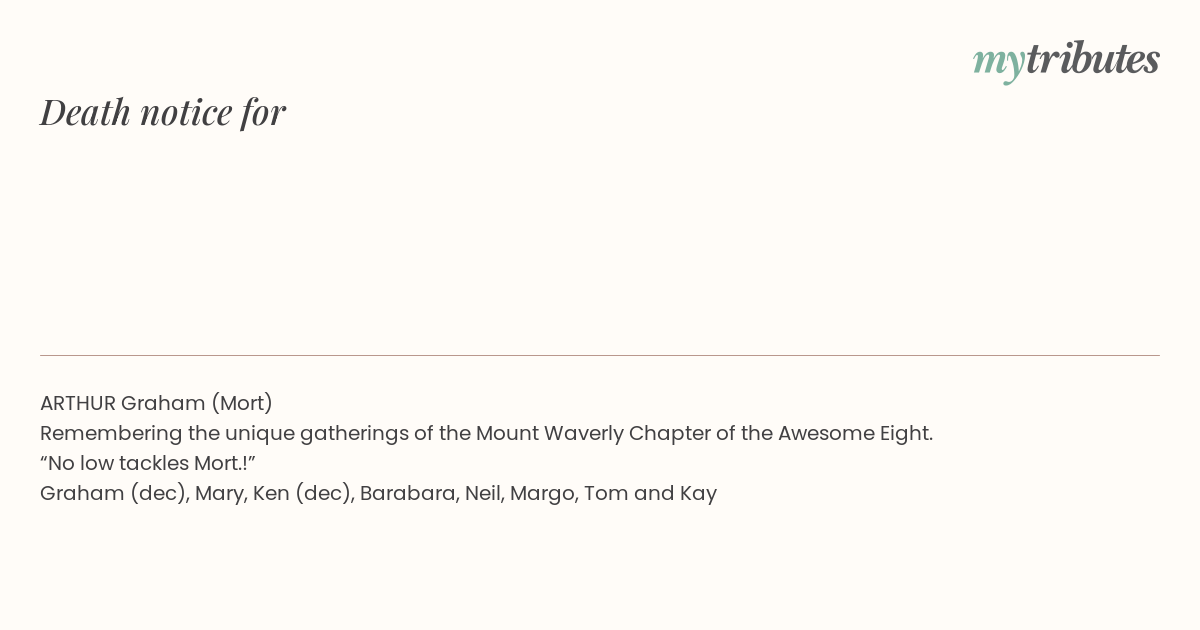Click the name "ARTHUR" in the notice
Screen dimensions: 1200x630
point(77,403)
